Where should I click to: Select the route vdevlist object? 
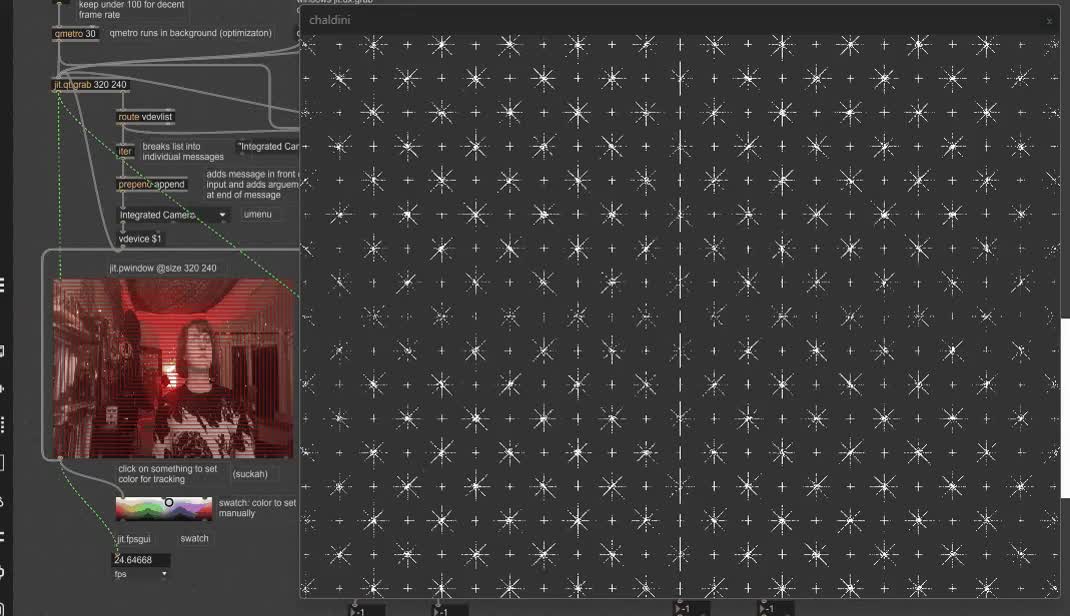click(145, 117)
